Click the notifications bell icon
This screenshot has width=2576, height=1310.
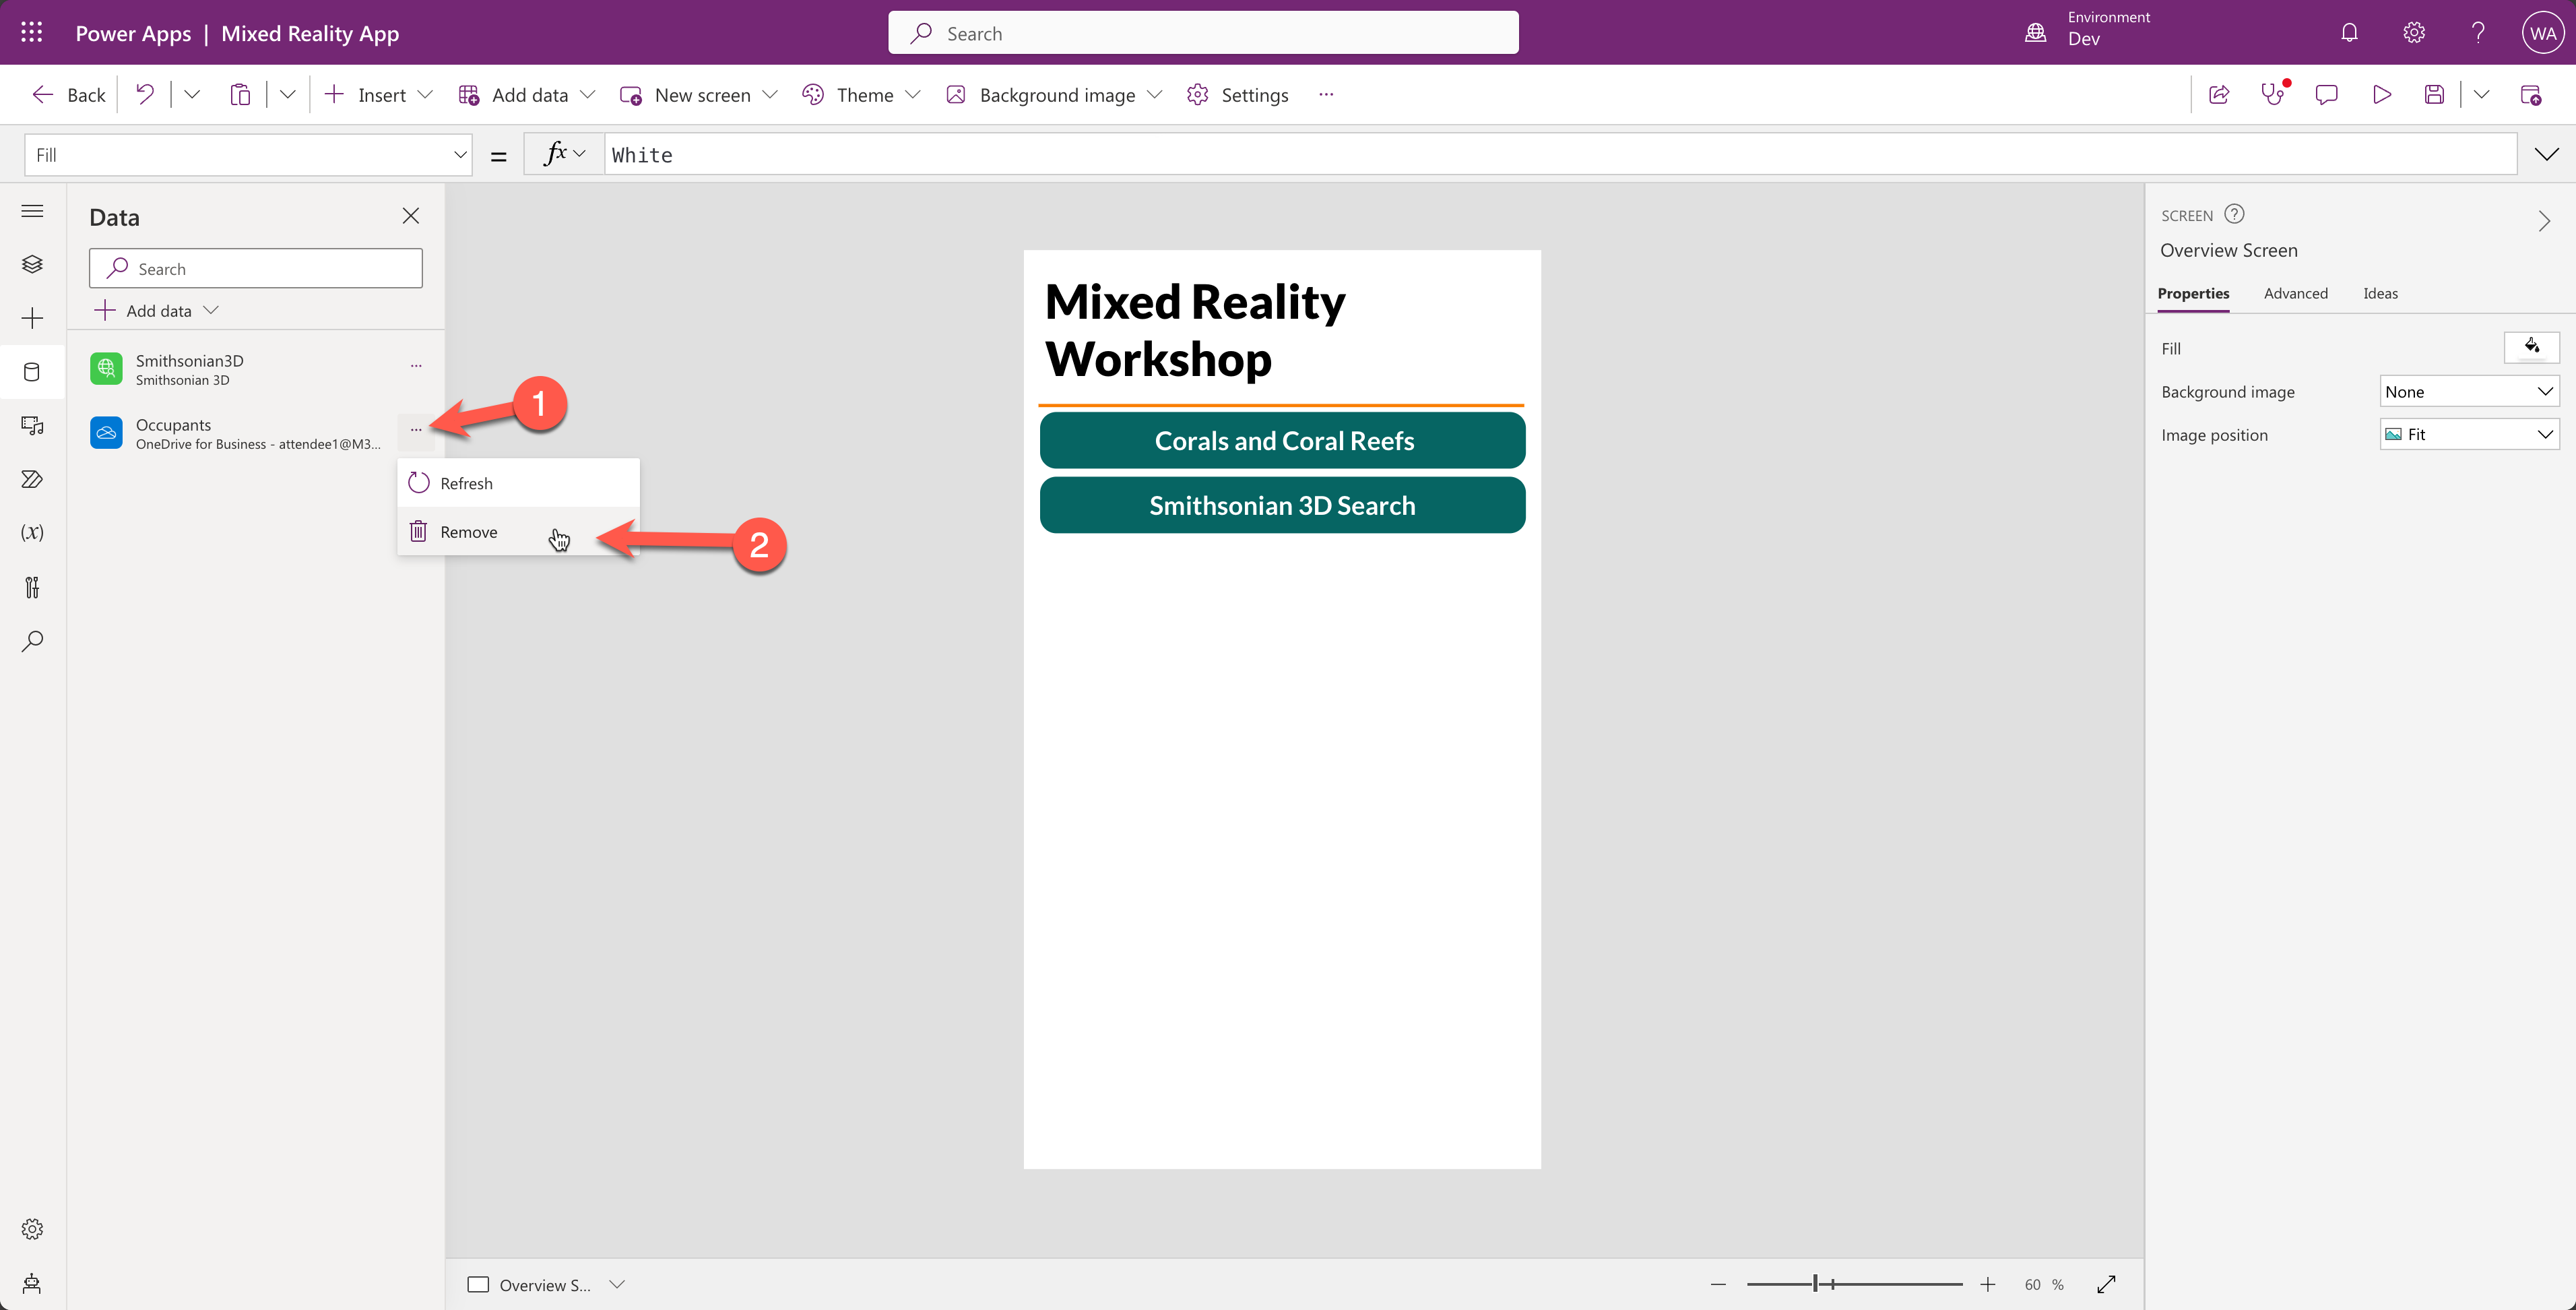point(2349,33)
